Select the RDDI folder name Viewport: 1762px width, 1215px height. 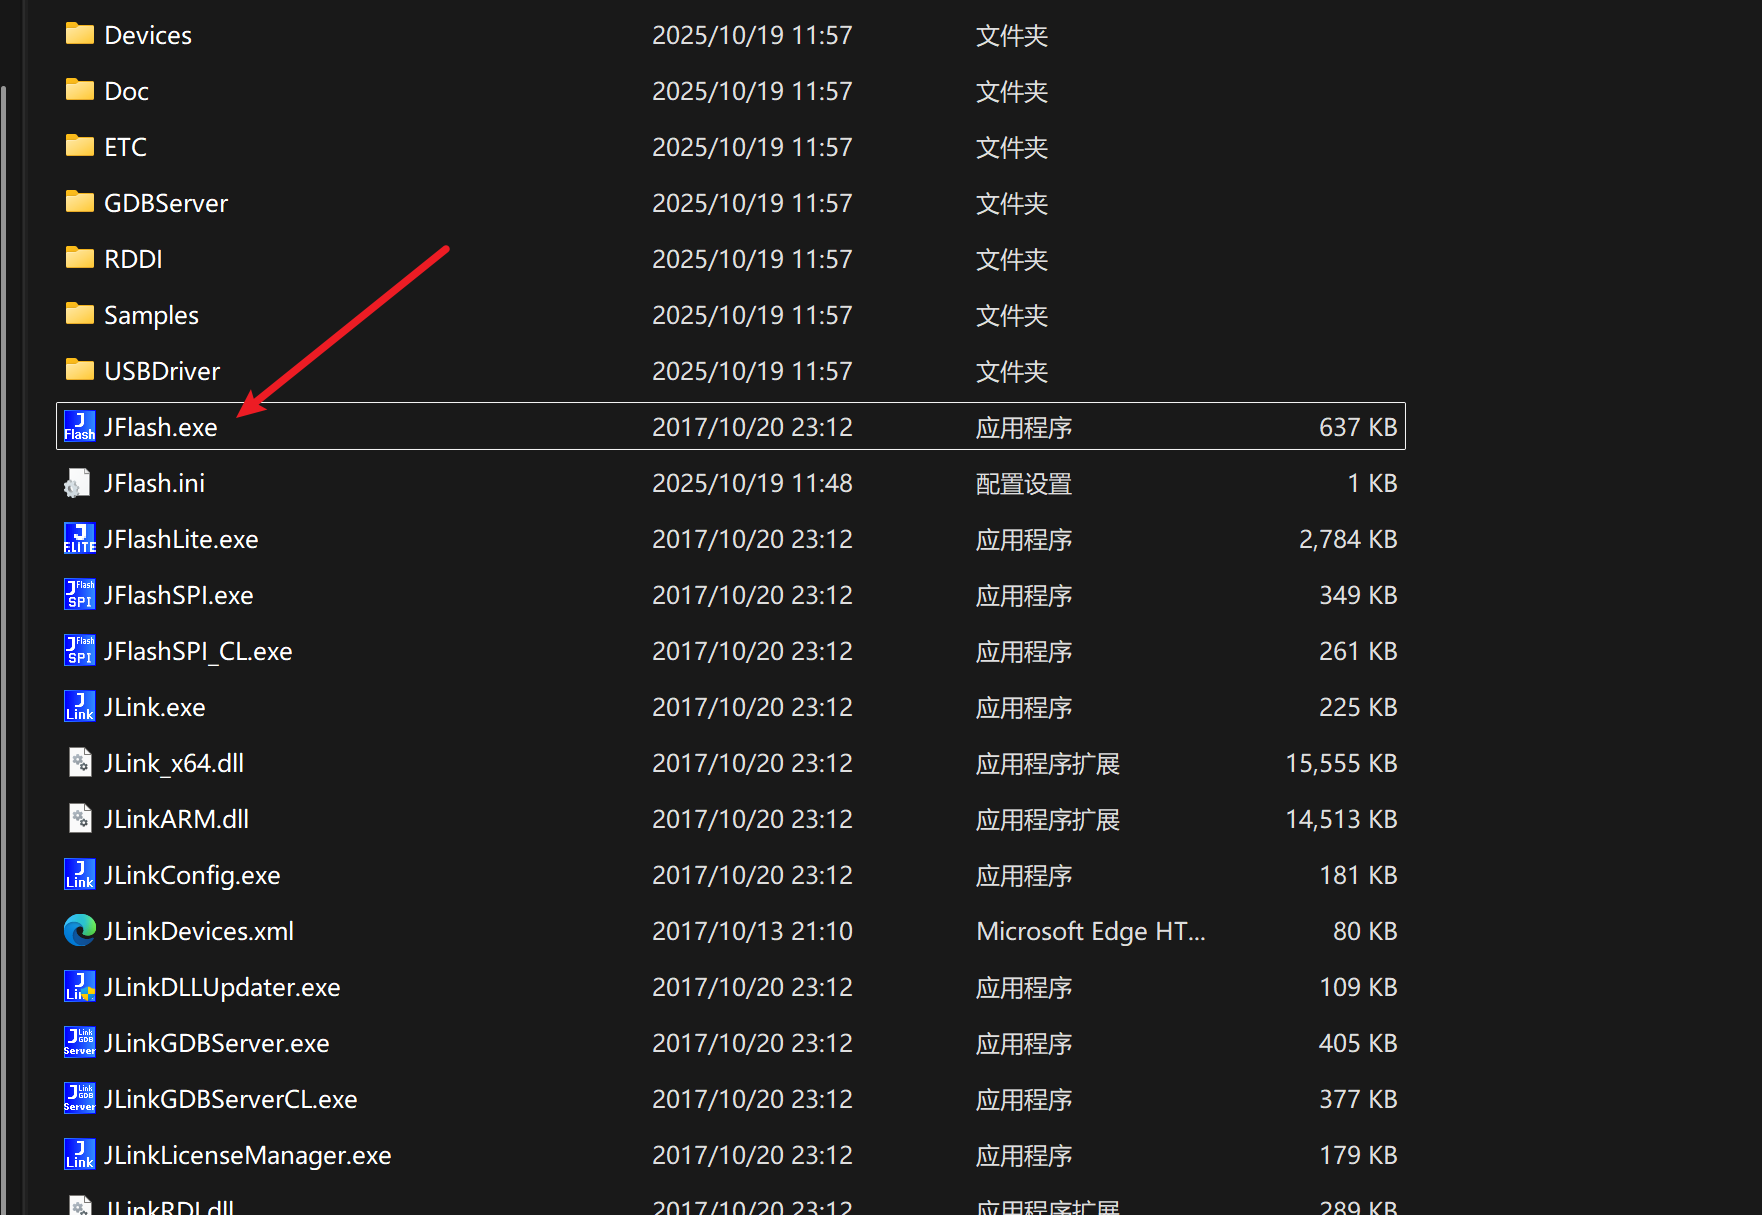133,259
